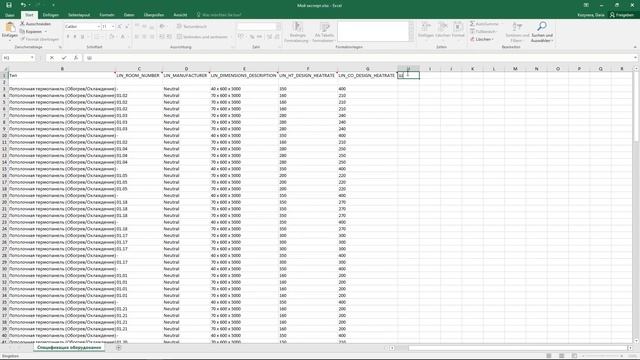This screenshot has width=640, height=360.
Task: Activate Format übertragen painter
Action: 40,39
